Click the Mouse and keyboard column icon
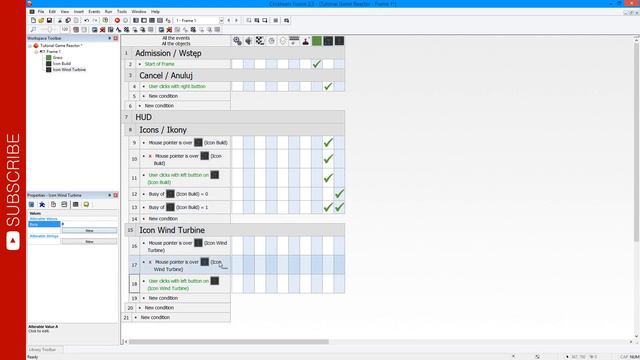Image resolution: width=640 pixels, height=360 pixels. pos(294,41)
